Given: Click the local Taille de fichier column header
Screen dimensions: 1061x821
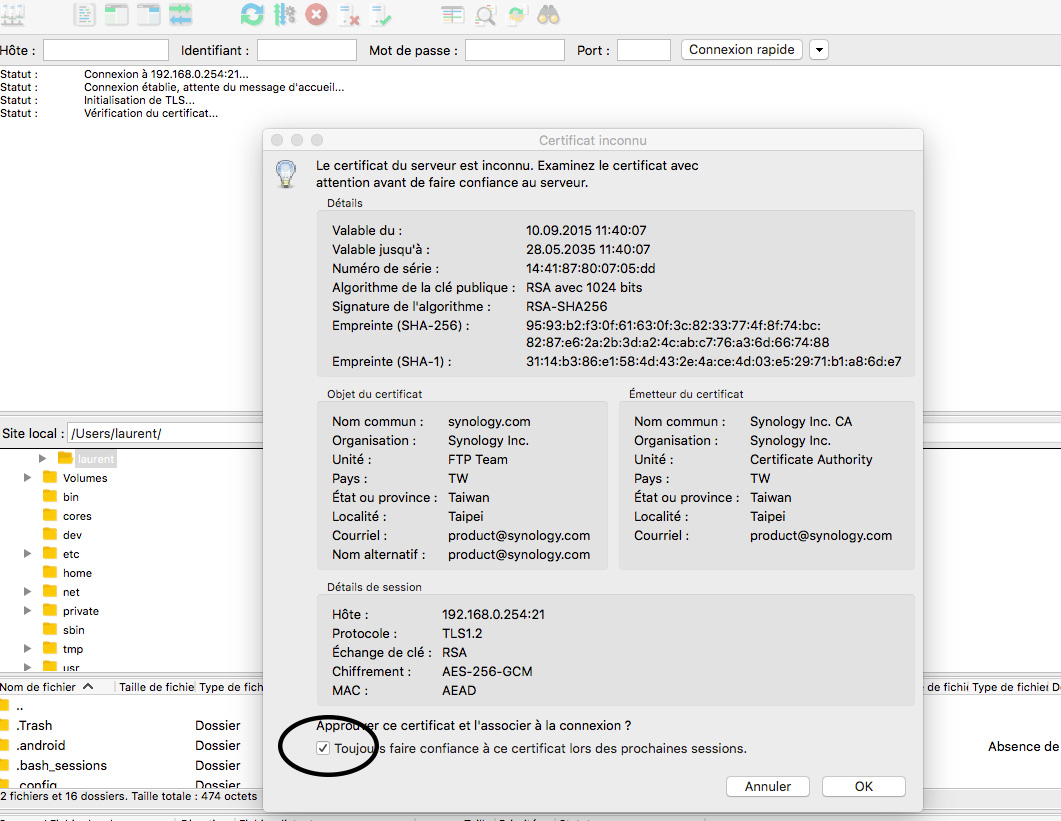Looking at the screenshot, I should tap(156, 687).
